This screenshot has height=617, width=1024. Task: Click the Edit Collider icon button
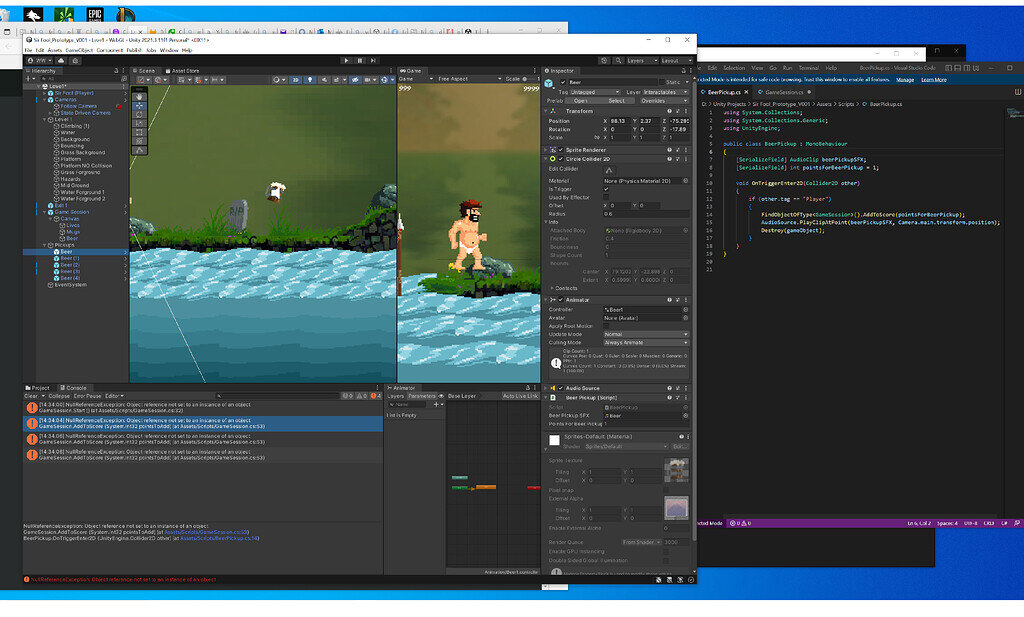point(611,169)
